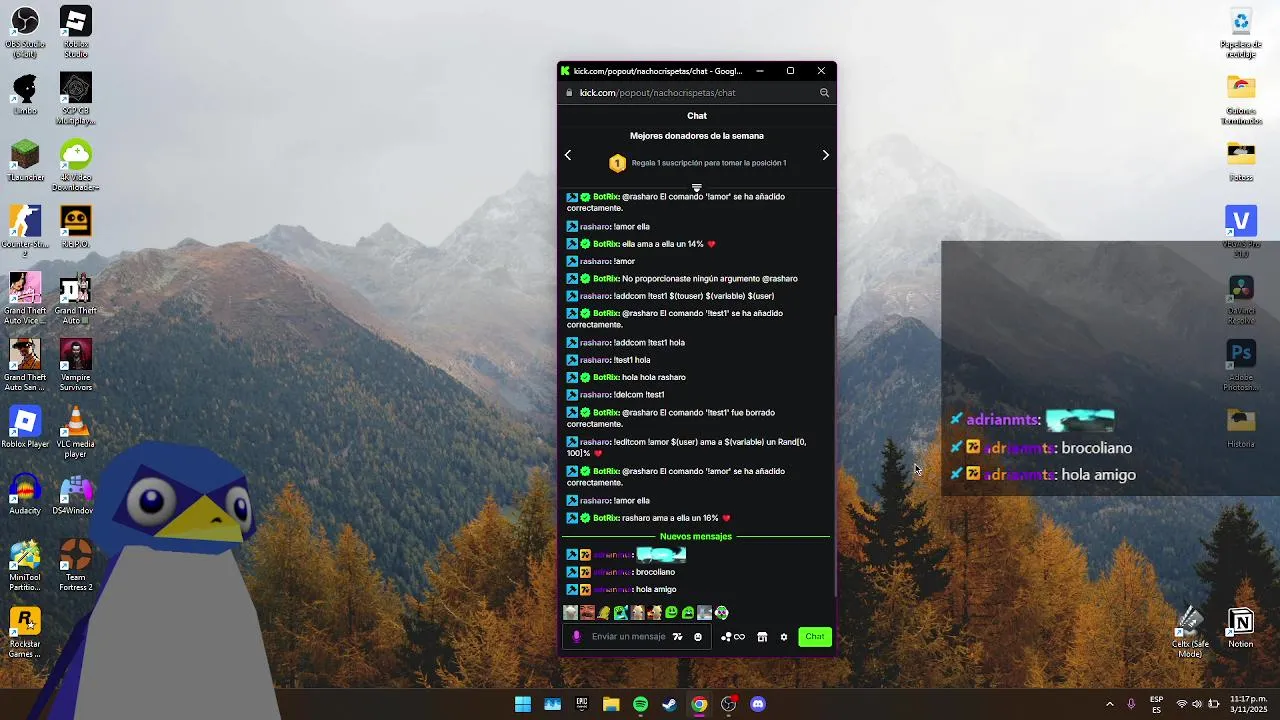Click BotRix username in '14%' message
The image size is (1280, 720).
tap(606, 244)
